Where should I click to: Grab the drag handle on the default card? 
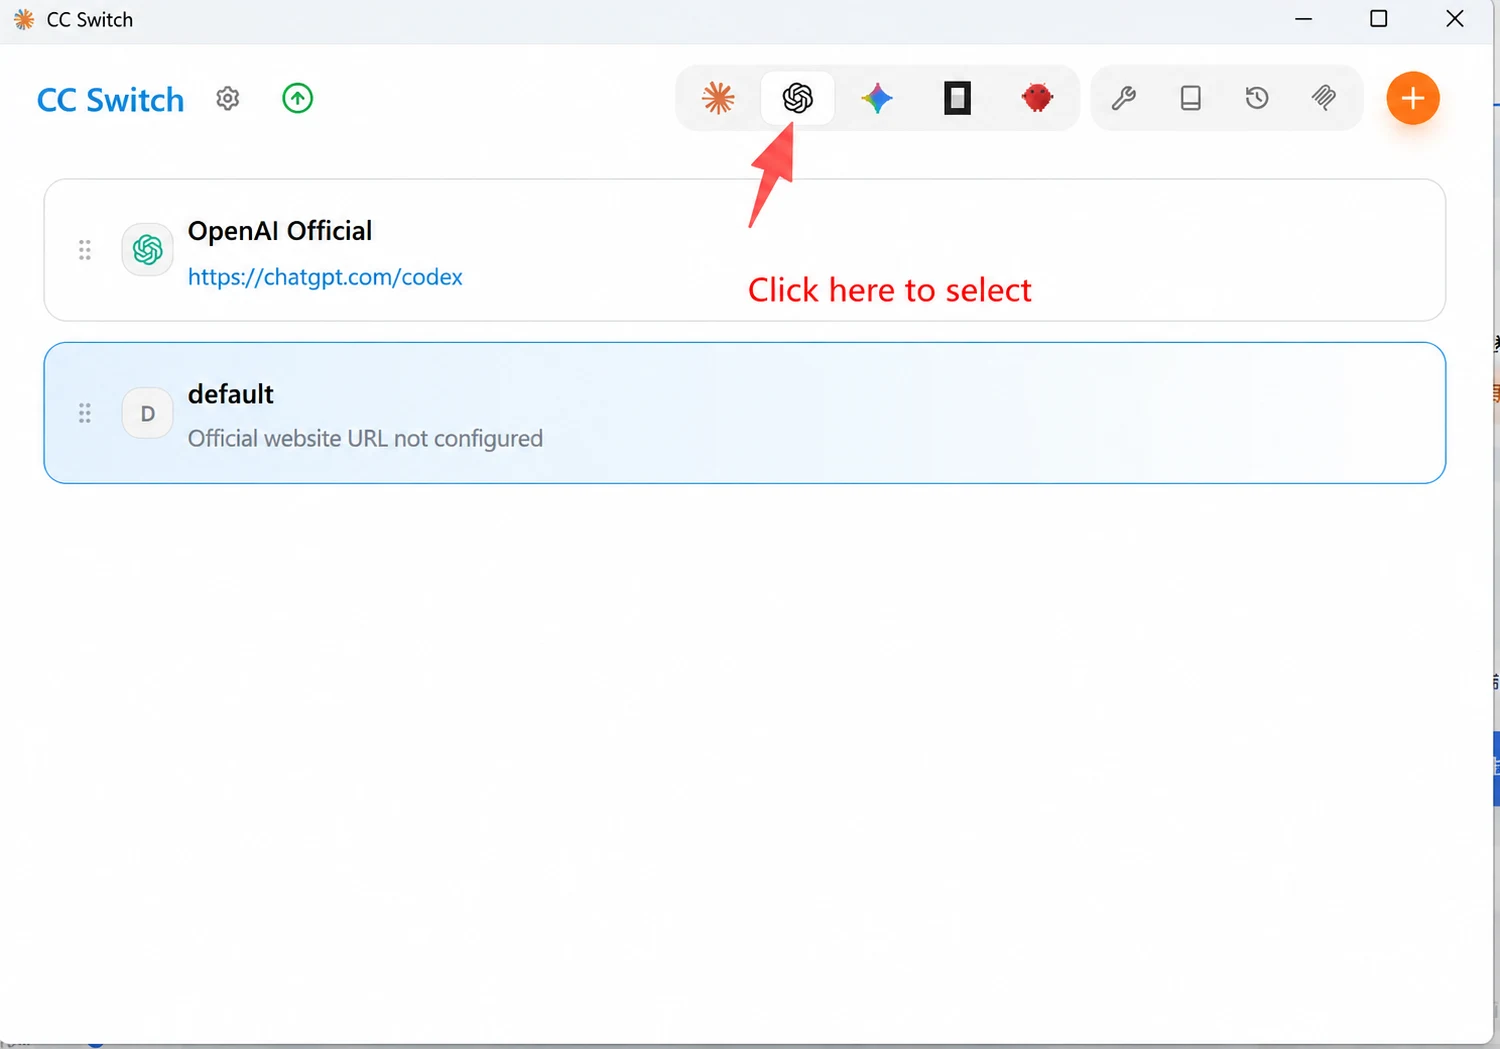pyautogui.click(x=85, y=413)
